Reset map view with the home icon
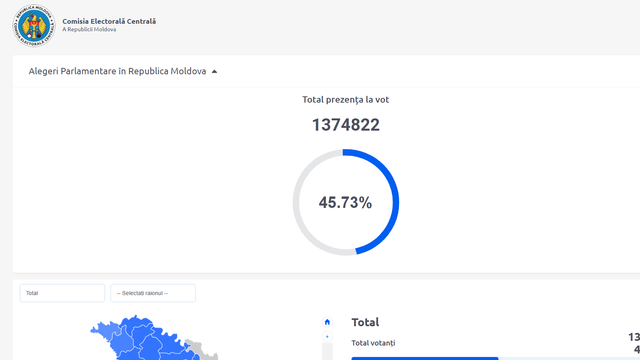The width and height of the screenshot is (640, 360). (327, 322)
